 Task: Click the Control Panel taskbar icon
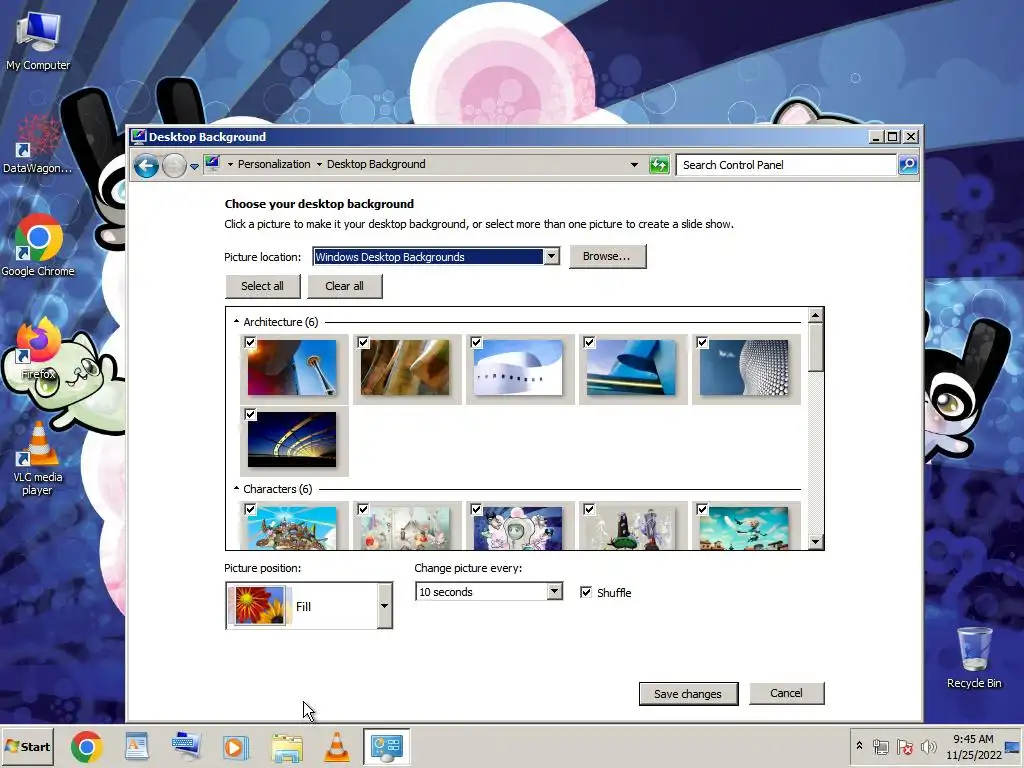click(x=387, y=747)
